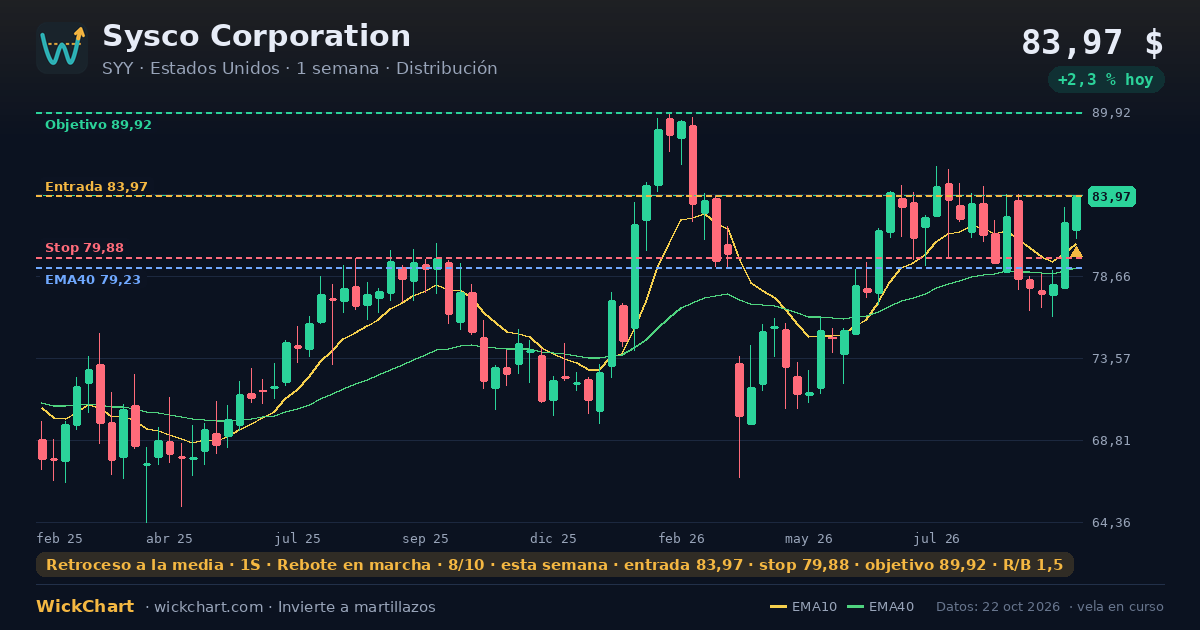Click the 68,81 price axis value
The height and width of the screenshot is (630, 1200).
click(x=1111, y=441)
